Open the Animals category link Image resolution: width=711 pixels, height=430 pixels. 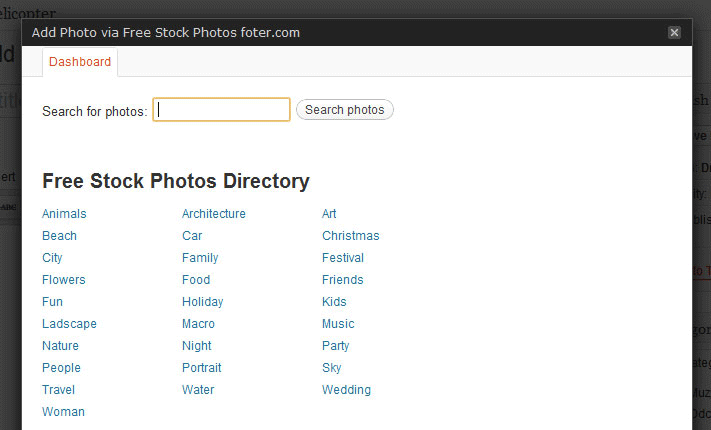pyautogui.click(x=64, y=214)
